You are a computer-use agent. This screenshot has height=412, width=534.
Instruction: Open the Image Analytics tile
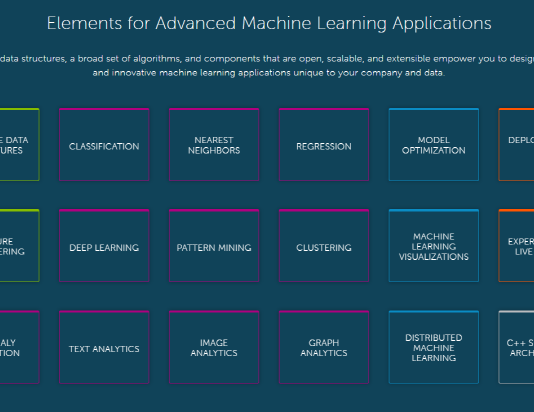coord(214,347)
